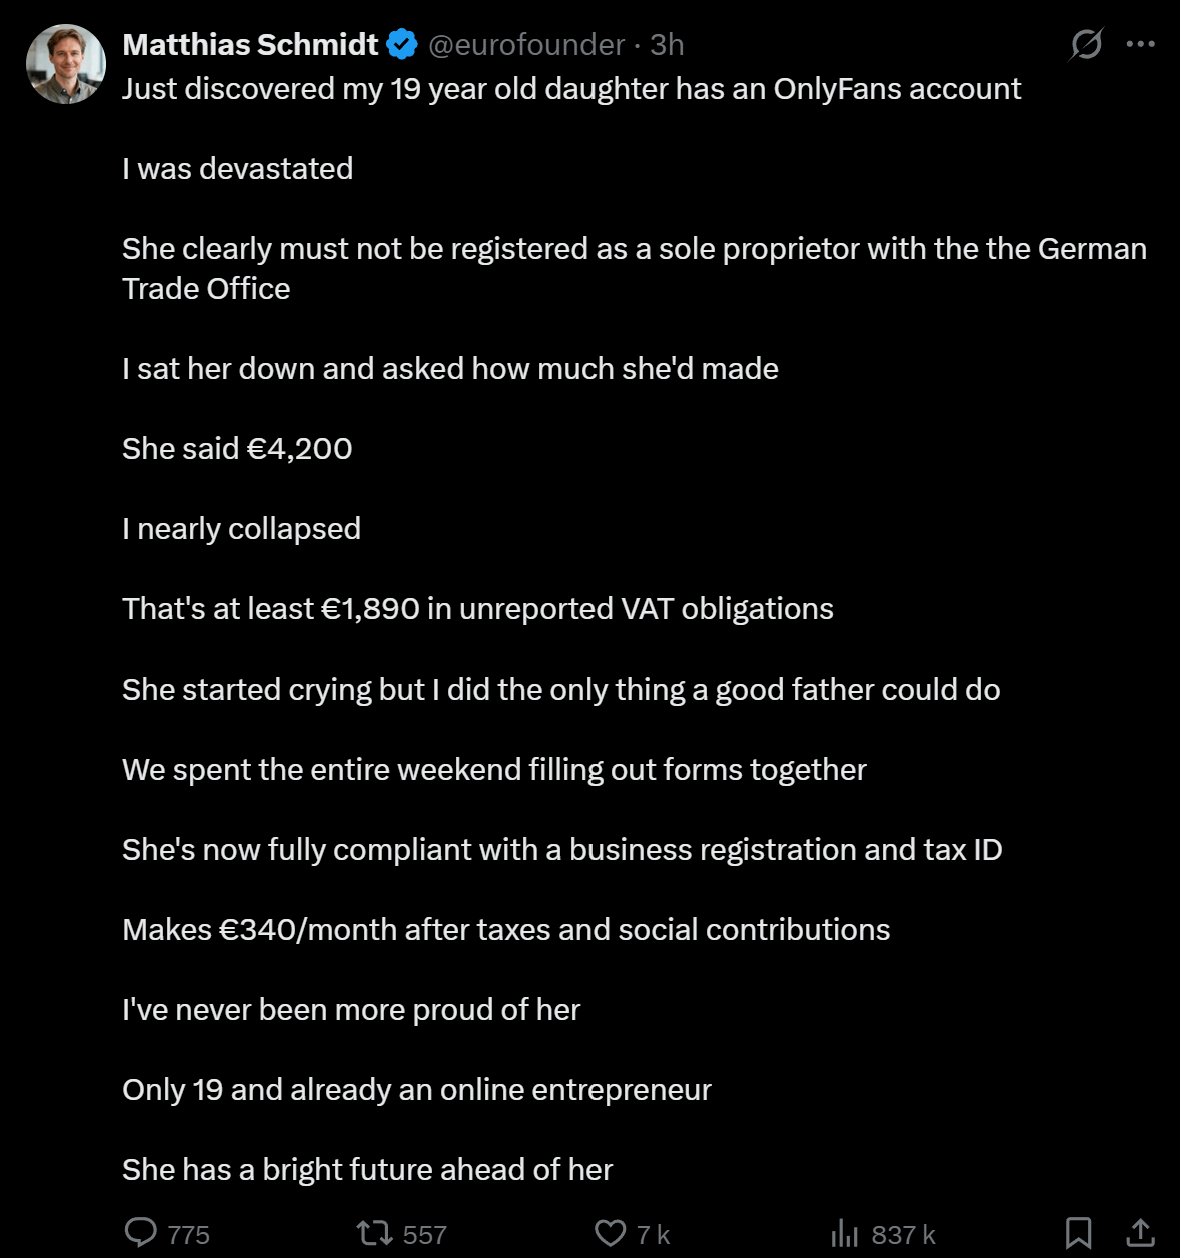Click the 7 k likes count
1180x1258 pixels.
[x=653, y=1235]
